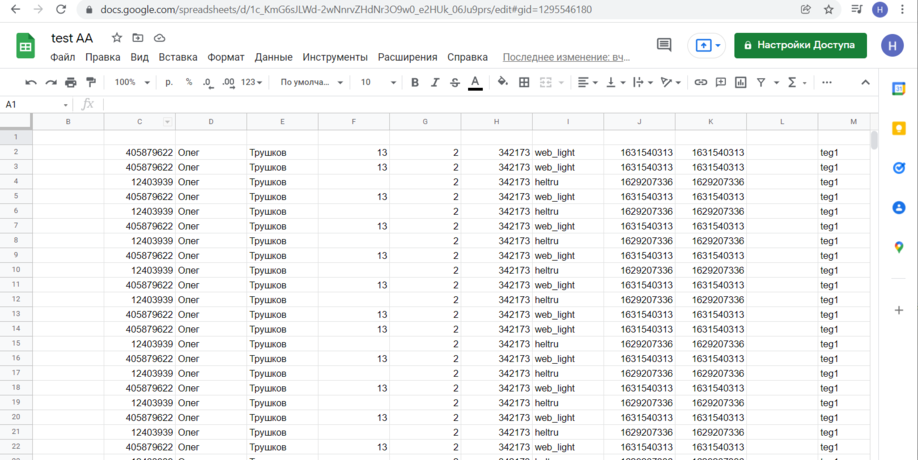The width and height of the screenshot is (918, 460).
Task: Click the functions sigma icon
Action: point(792,83)
